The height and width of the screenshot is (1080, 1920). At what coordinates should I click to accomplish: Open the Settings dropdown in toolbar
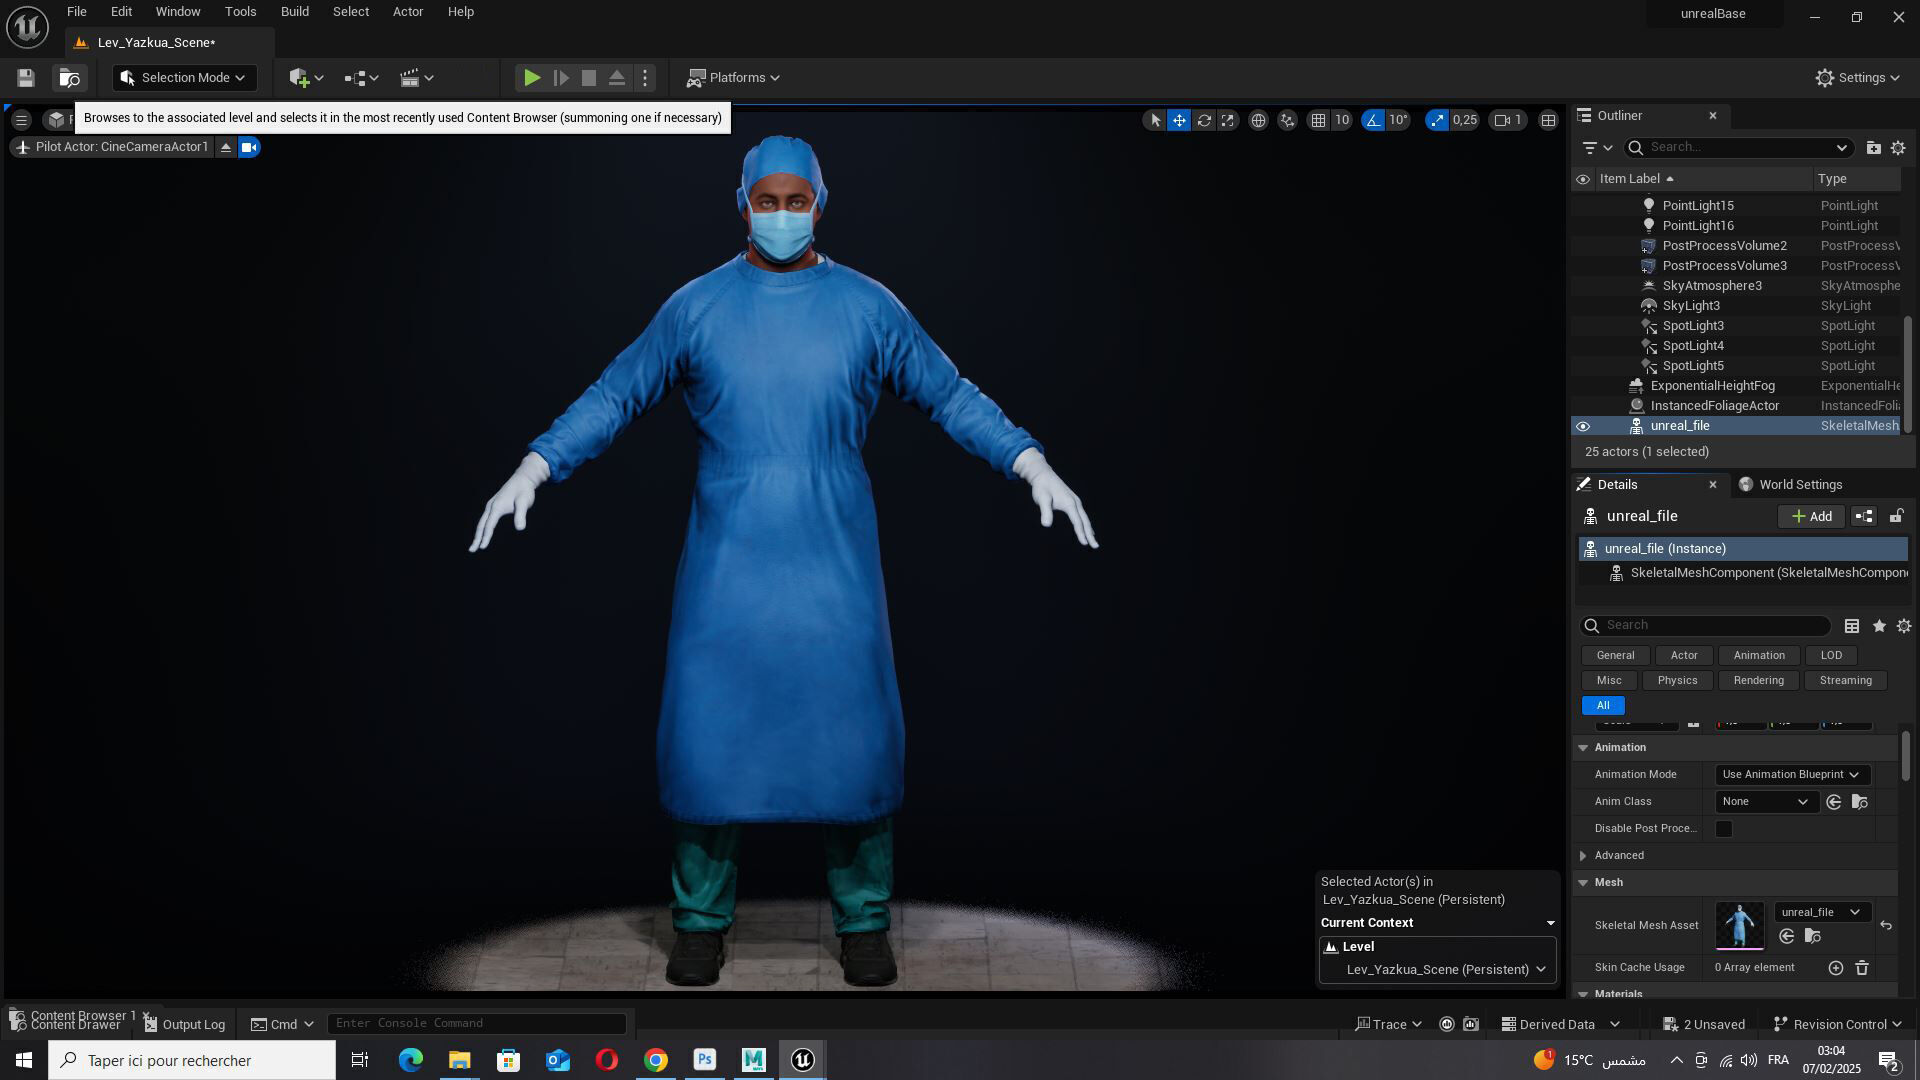click(1858, 78)
